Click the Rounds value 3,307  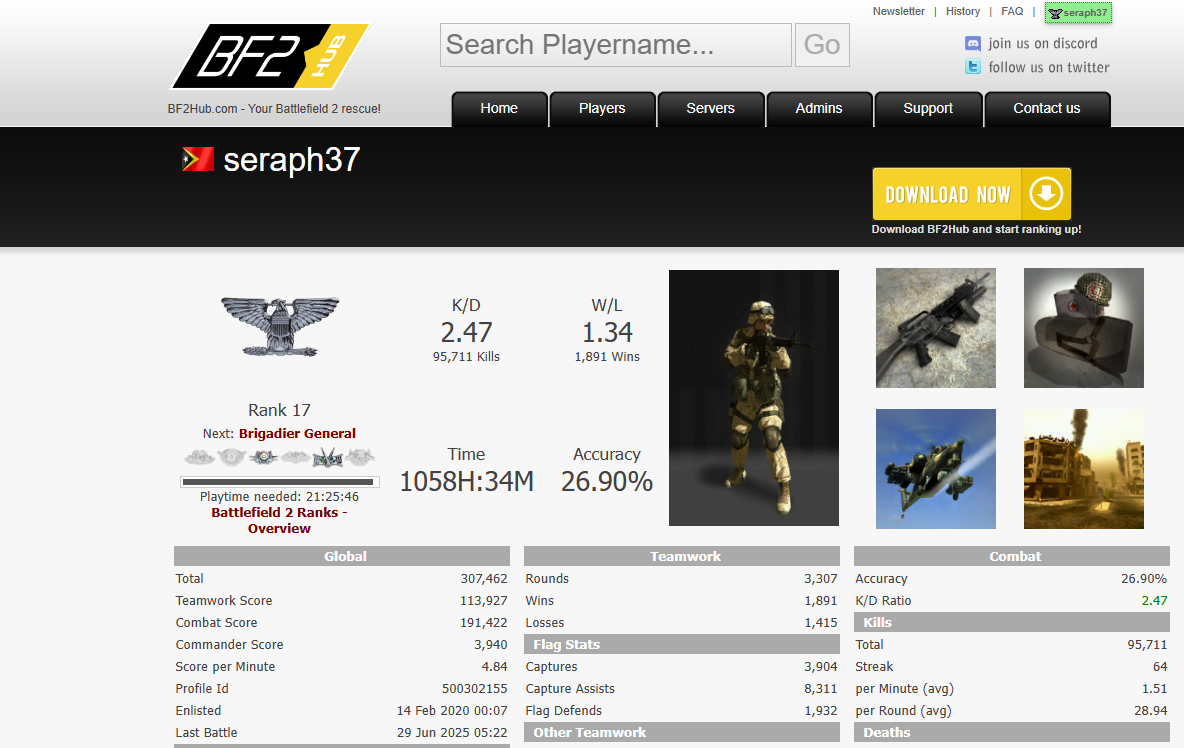[821, 579]
